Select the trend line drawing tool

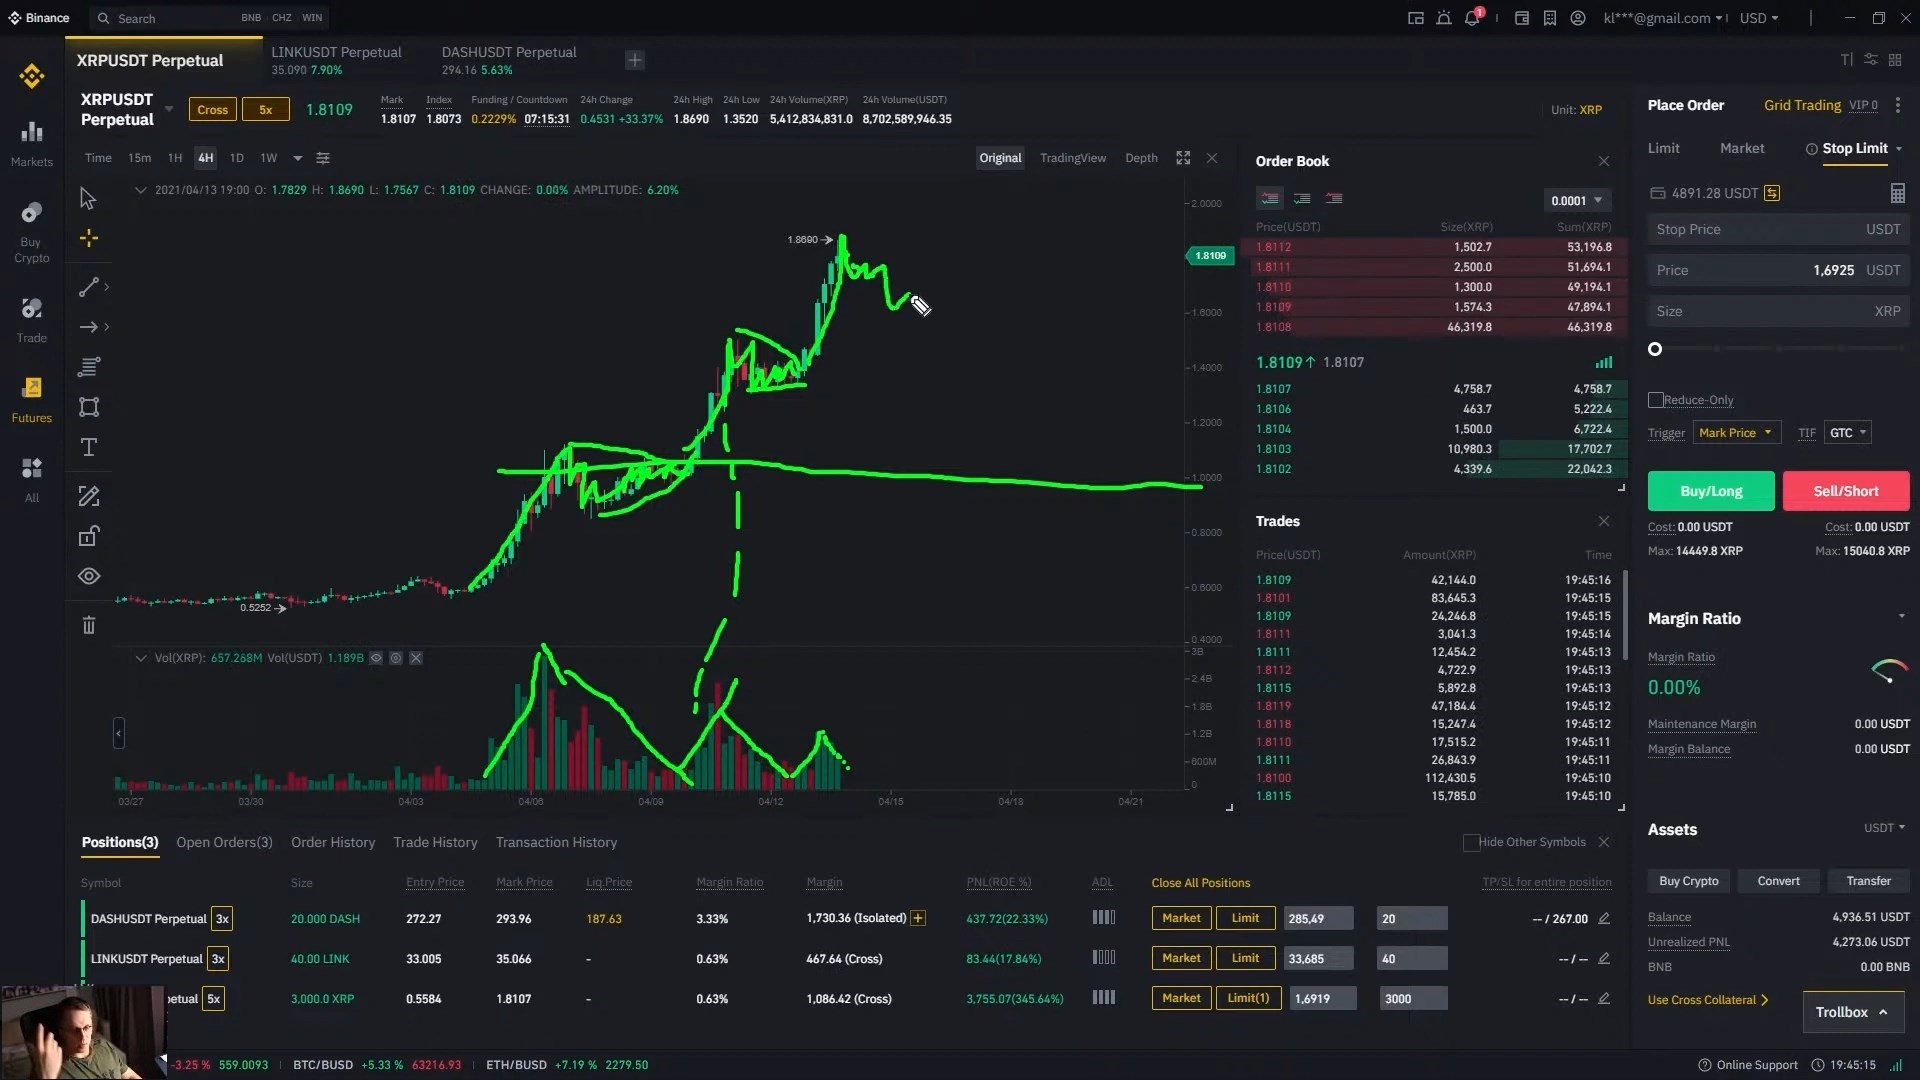pyautogui.click(x=89, y=287)
